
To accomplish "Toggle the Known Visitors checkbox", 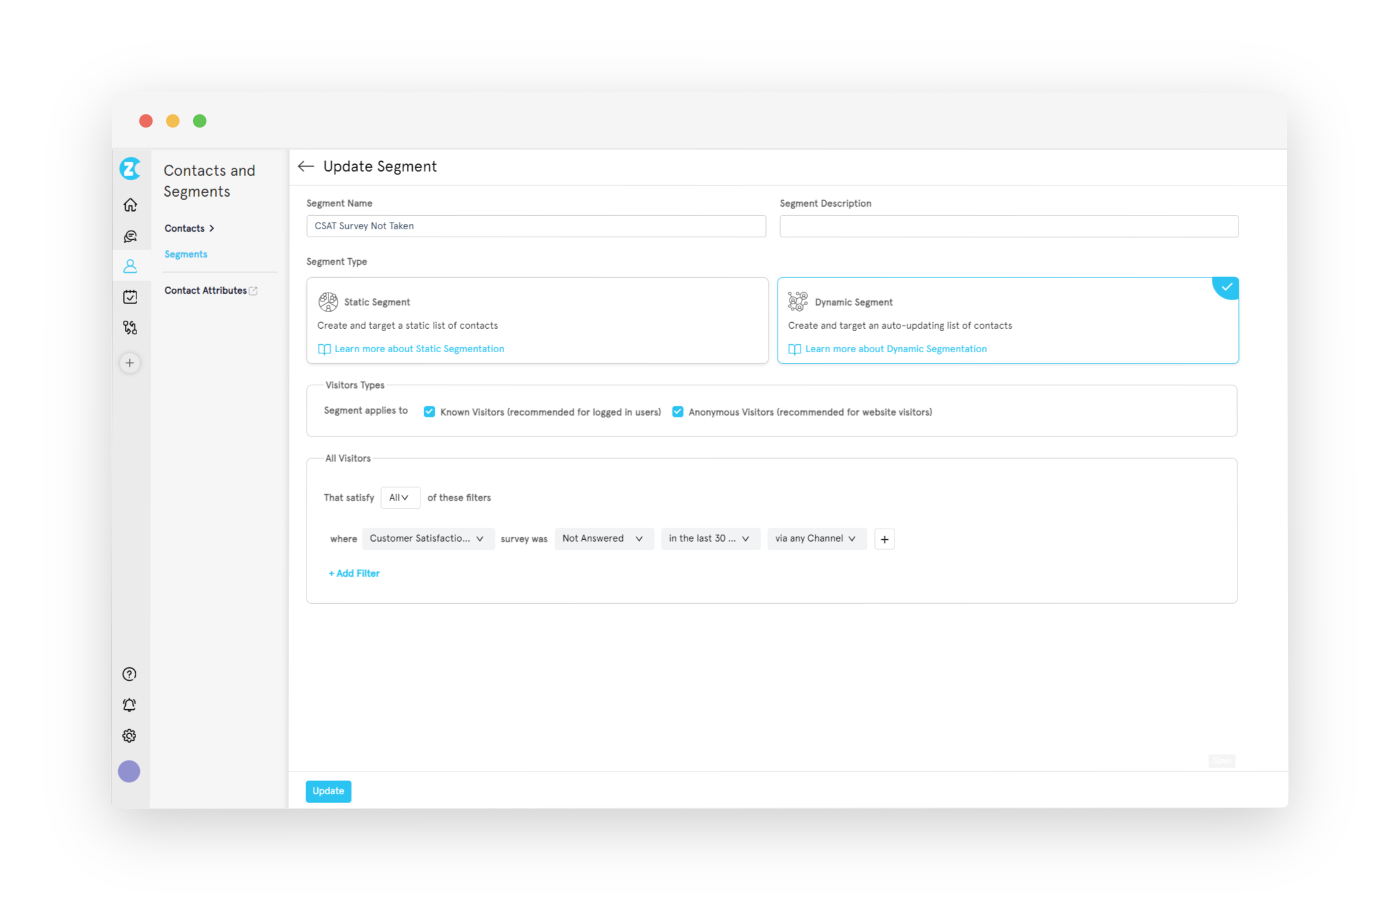I will [x=429, y=412].
